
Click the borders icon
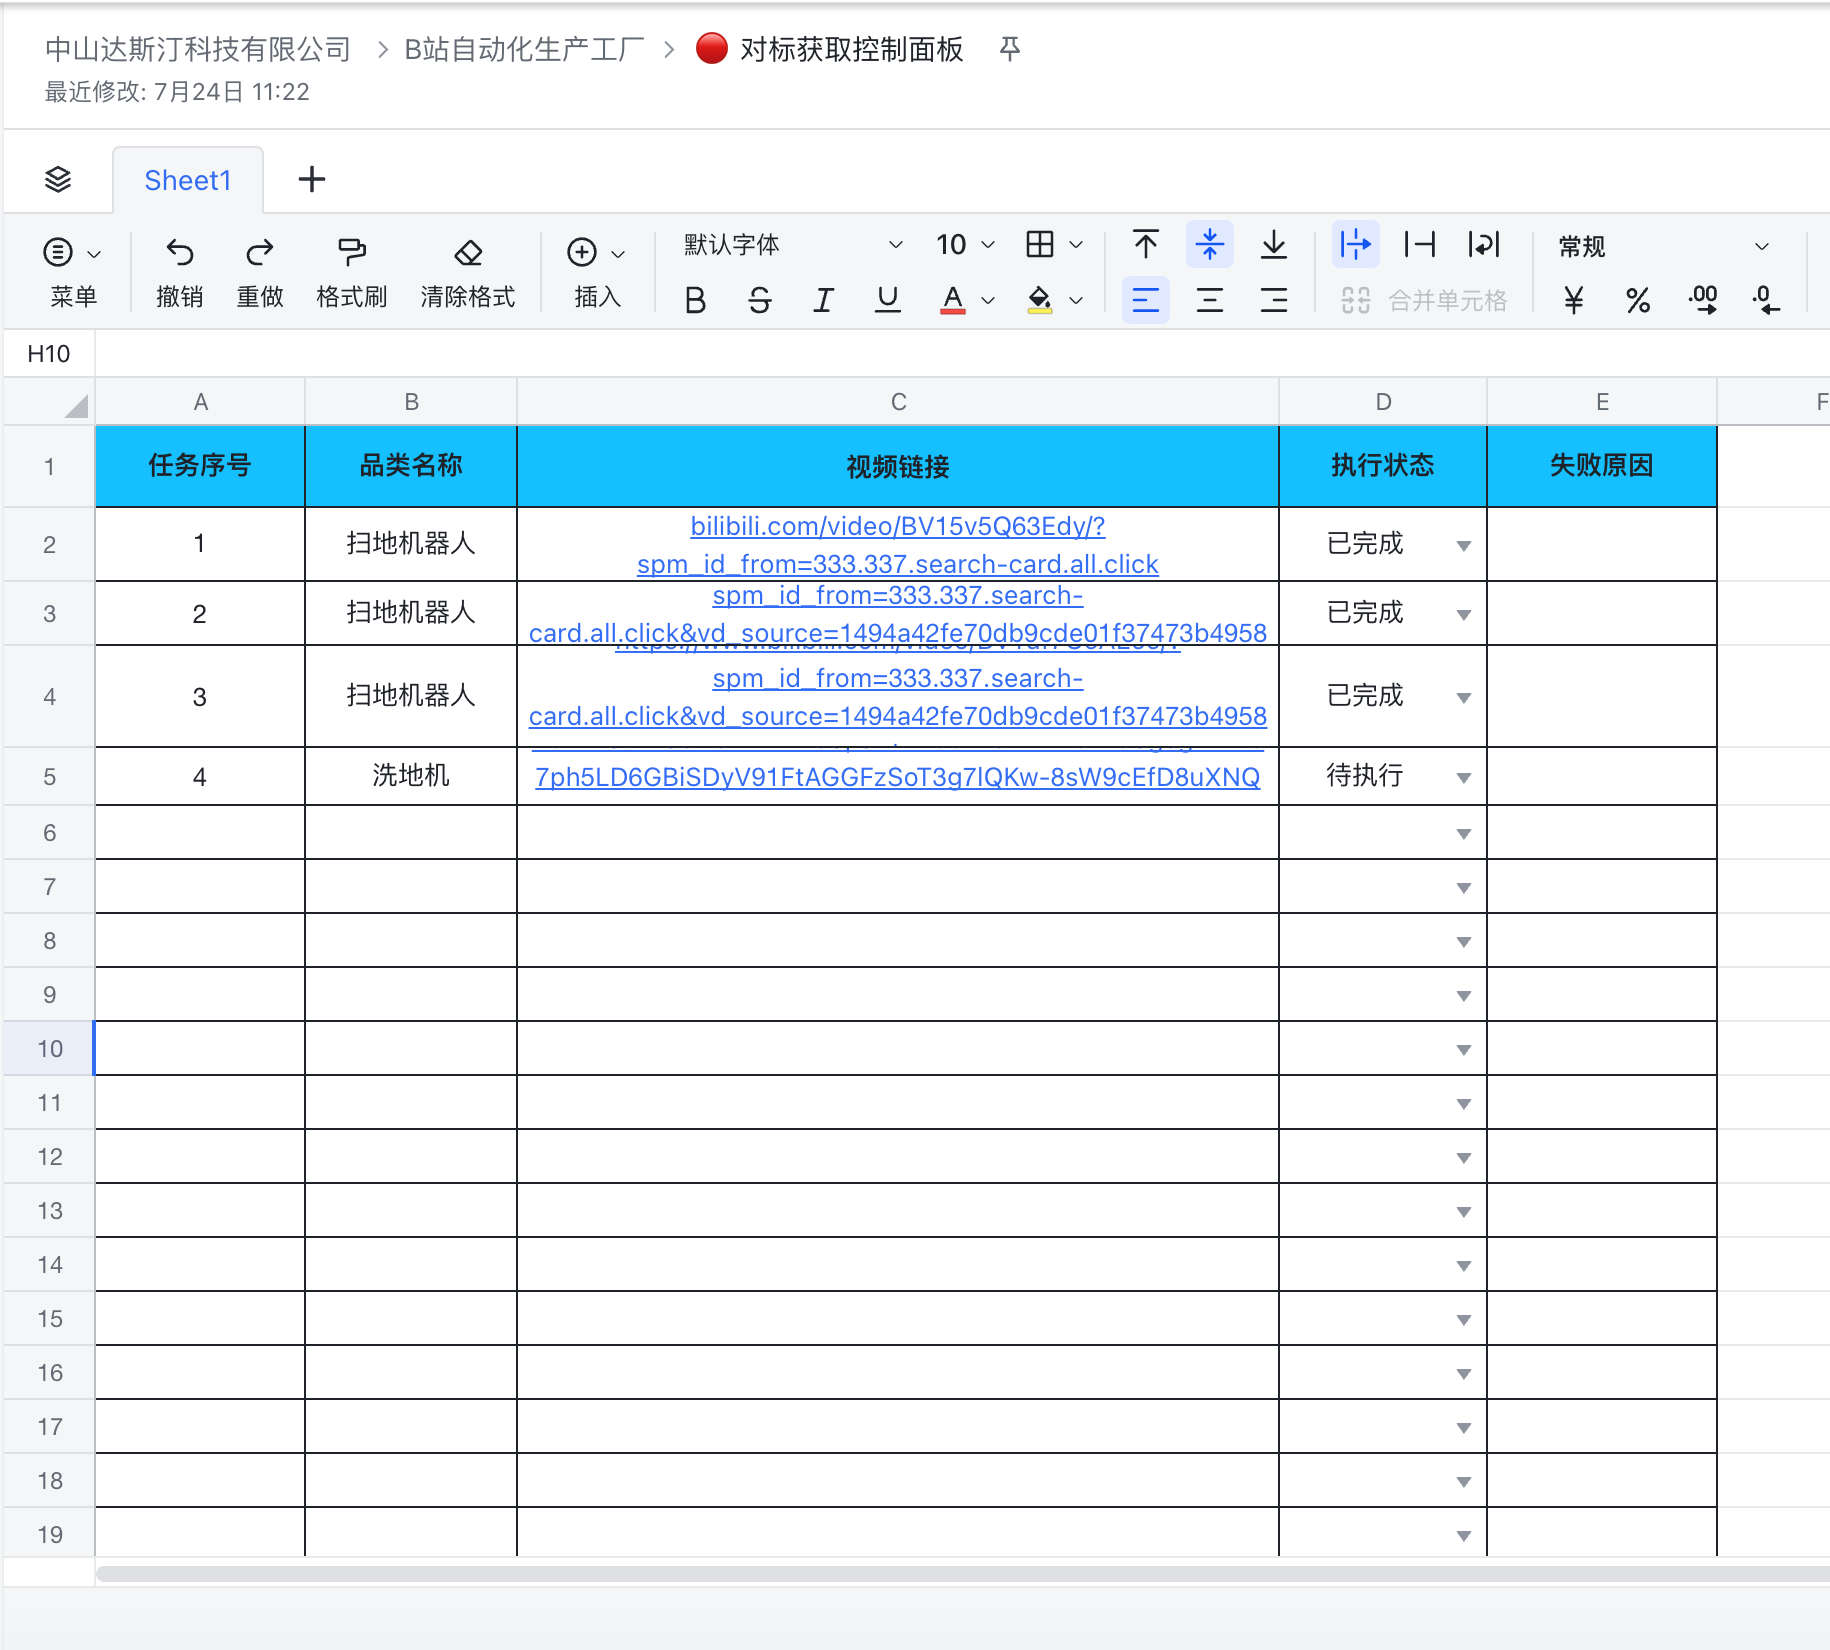point(1040,244)
